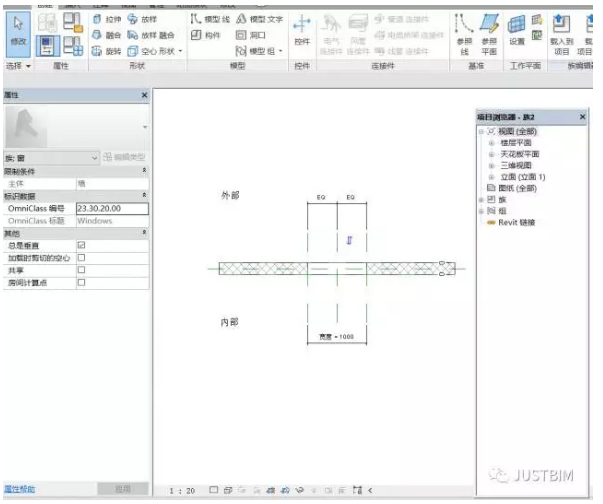Close the project browser panel
Image resolution: width=603 pixels, height=504 pixels.
(x=582, y=116)
